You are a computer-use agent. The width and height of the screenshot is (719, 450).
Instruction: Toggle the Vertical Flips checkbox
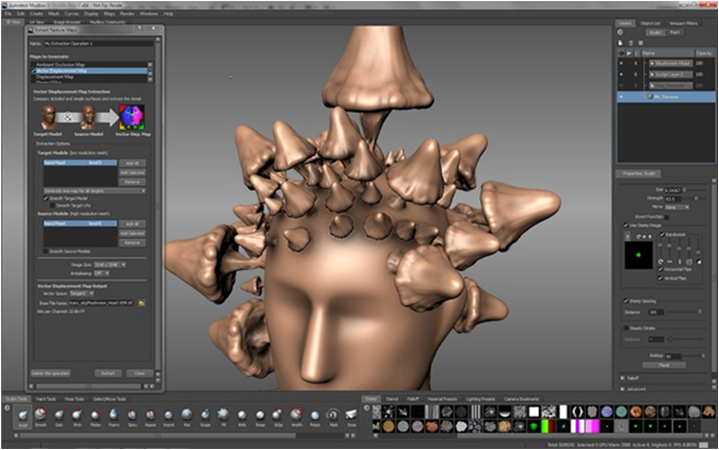click(x=661, y=278)
